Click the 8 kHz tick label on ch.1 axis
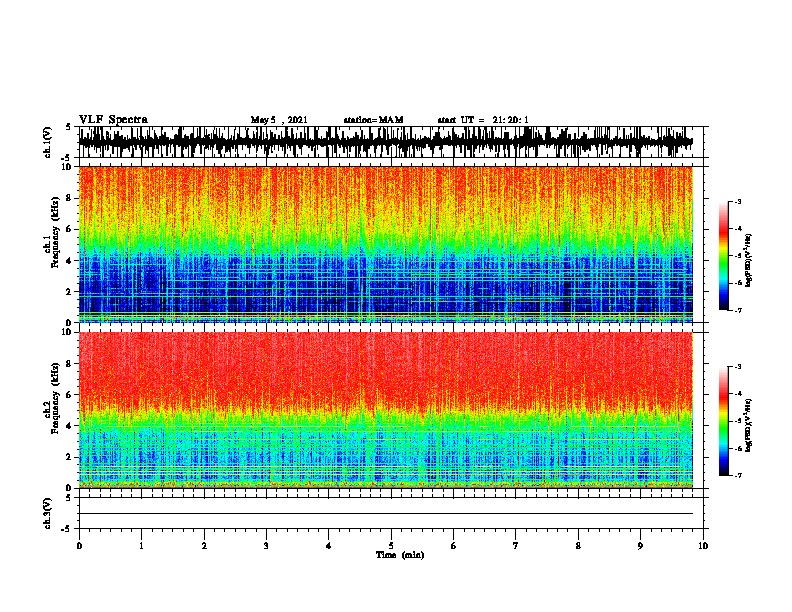Viewport: 792px width, 612px height. click(70, 198)
